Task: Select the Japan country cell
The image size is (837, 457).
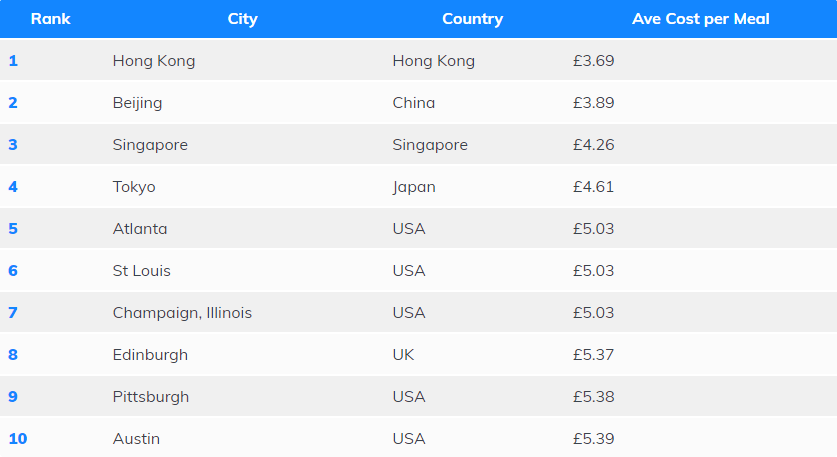Action: [x=414, y=187]
